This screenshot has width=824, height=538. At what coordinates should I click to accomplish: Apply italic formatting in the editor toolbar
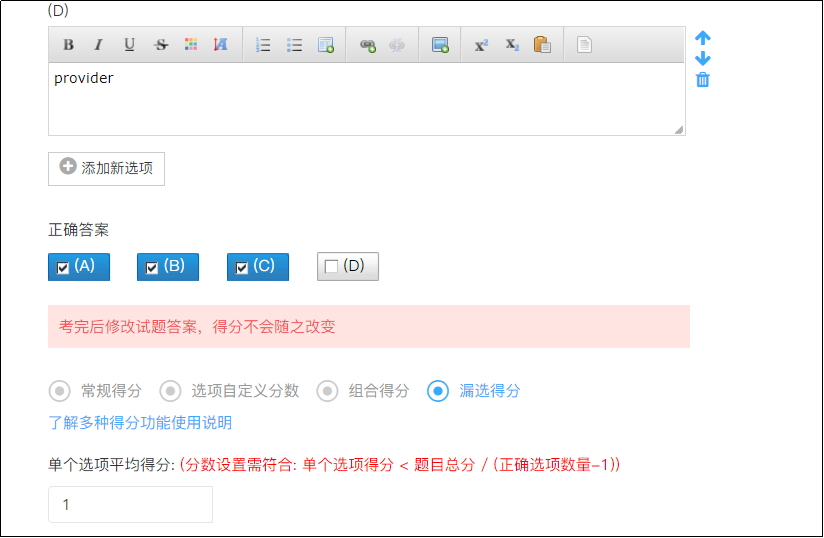(98, 45)
